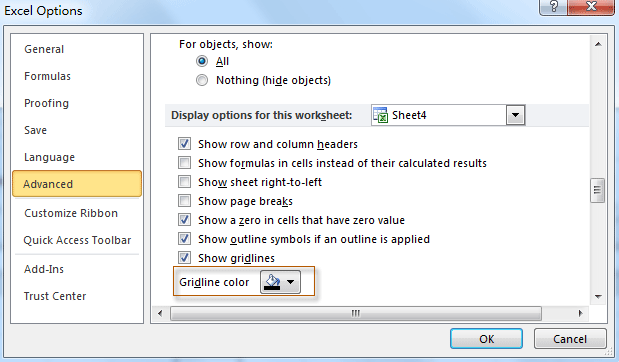The height and width of the screenshot is (362, 619).
Task: Click the vertical scrollbar up arrow
Action: tap(598, 44)
